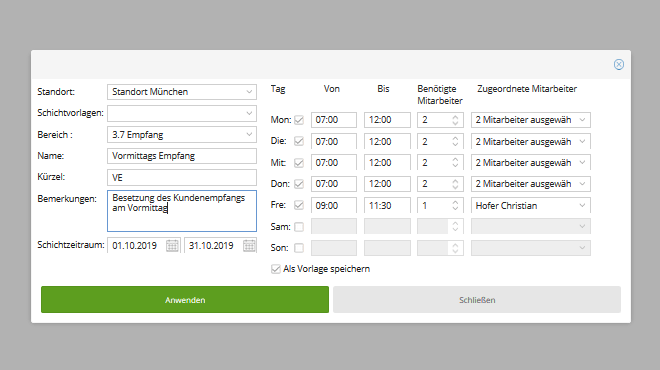The image size is (660, 370).
Task: Open the Standort München dropdown
Action: click(182, 92)
